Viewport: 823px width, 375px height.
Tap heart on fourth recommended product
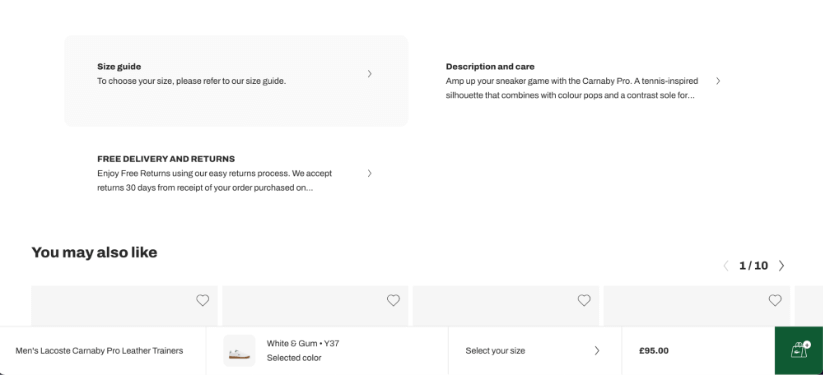(775, 300)
